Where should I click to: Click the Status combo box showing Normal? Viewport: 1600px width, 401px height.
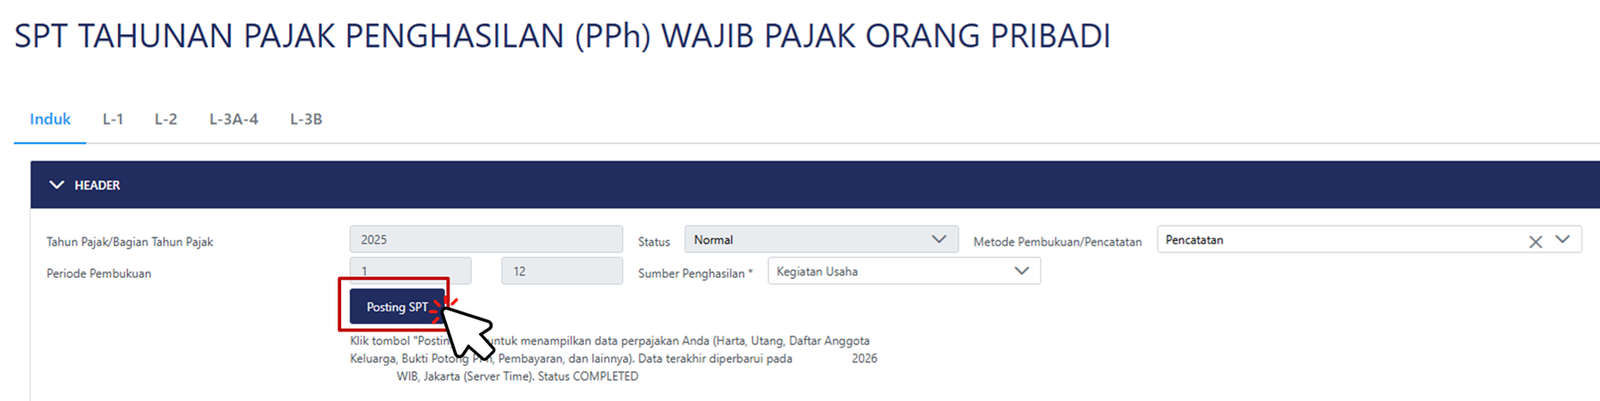coord(805,240)
